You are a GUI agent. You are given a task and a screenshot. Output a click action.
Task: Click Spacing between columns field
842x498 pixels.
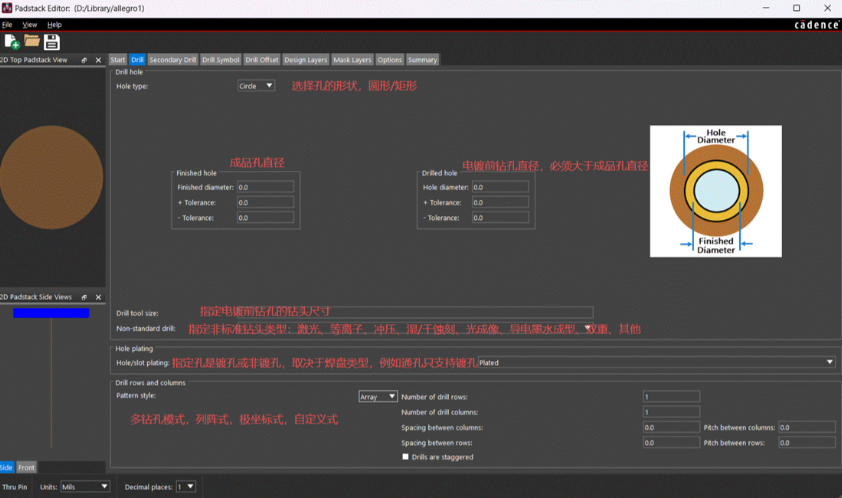(x=671, y=428)
